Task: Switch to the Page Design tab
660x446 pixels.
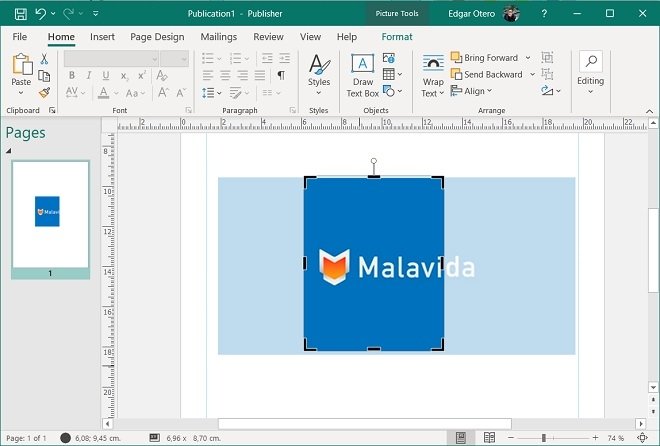Action: tap(157, 37)
